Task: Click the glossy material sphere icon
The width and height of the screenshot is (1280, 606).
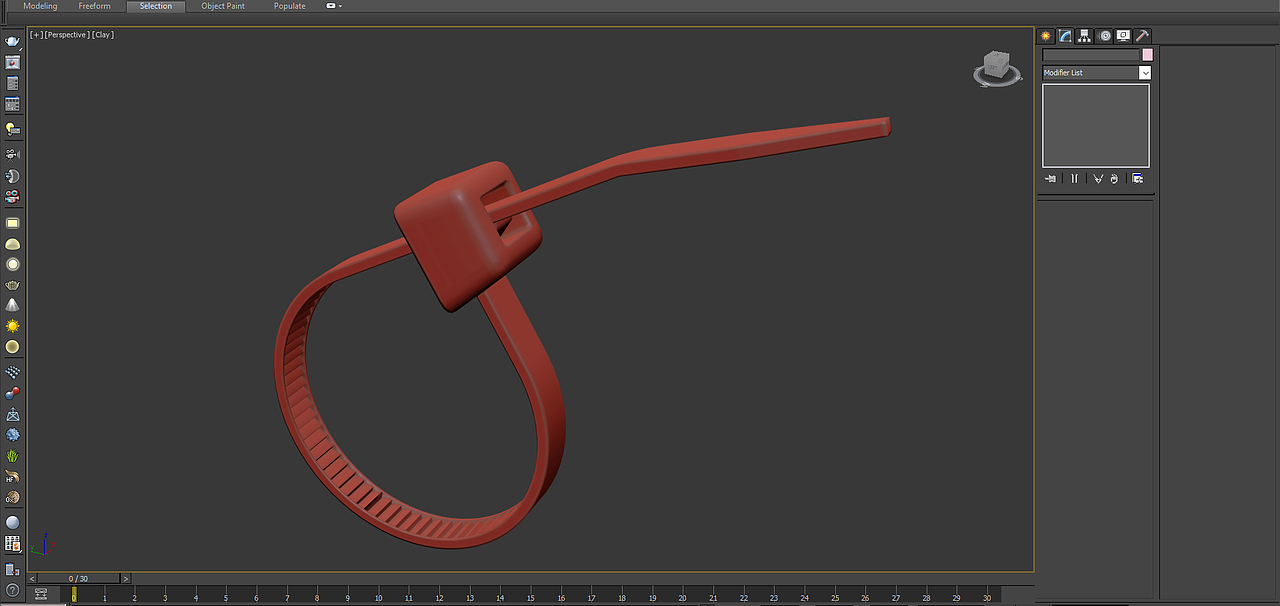Action: pyautogui.click(x=12, y=522)
